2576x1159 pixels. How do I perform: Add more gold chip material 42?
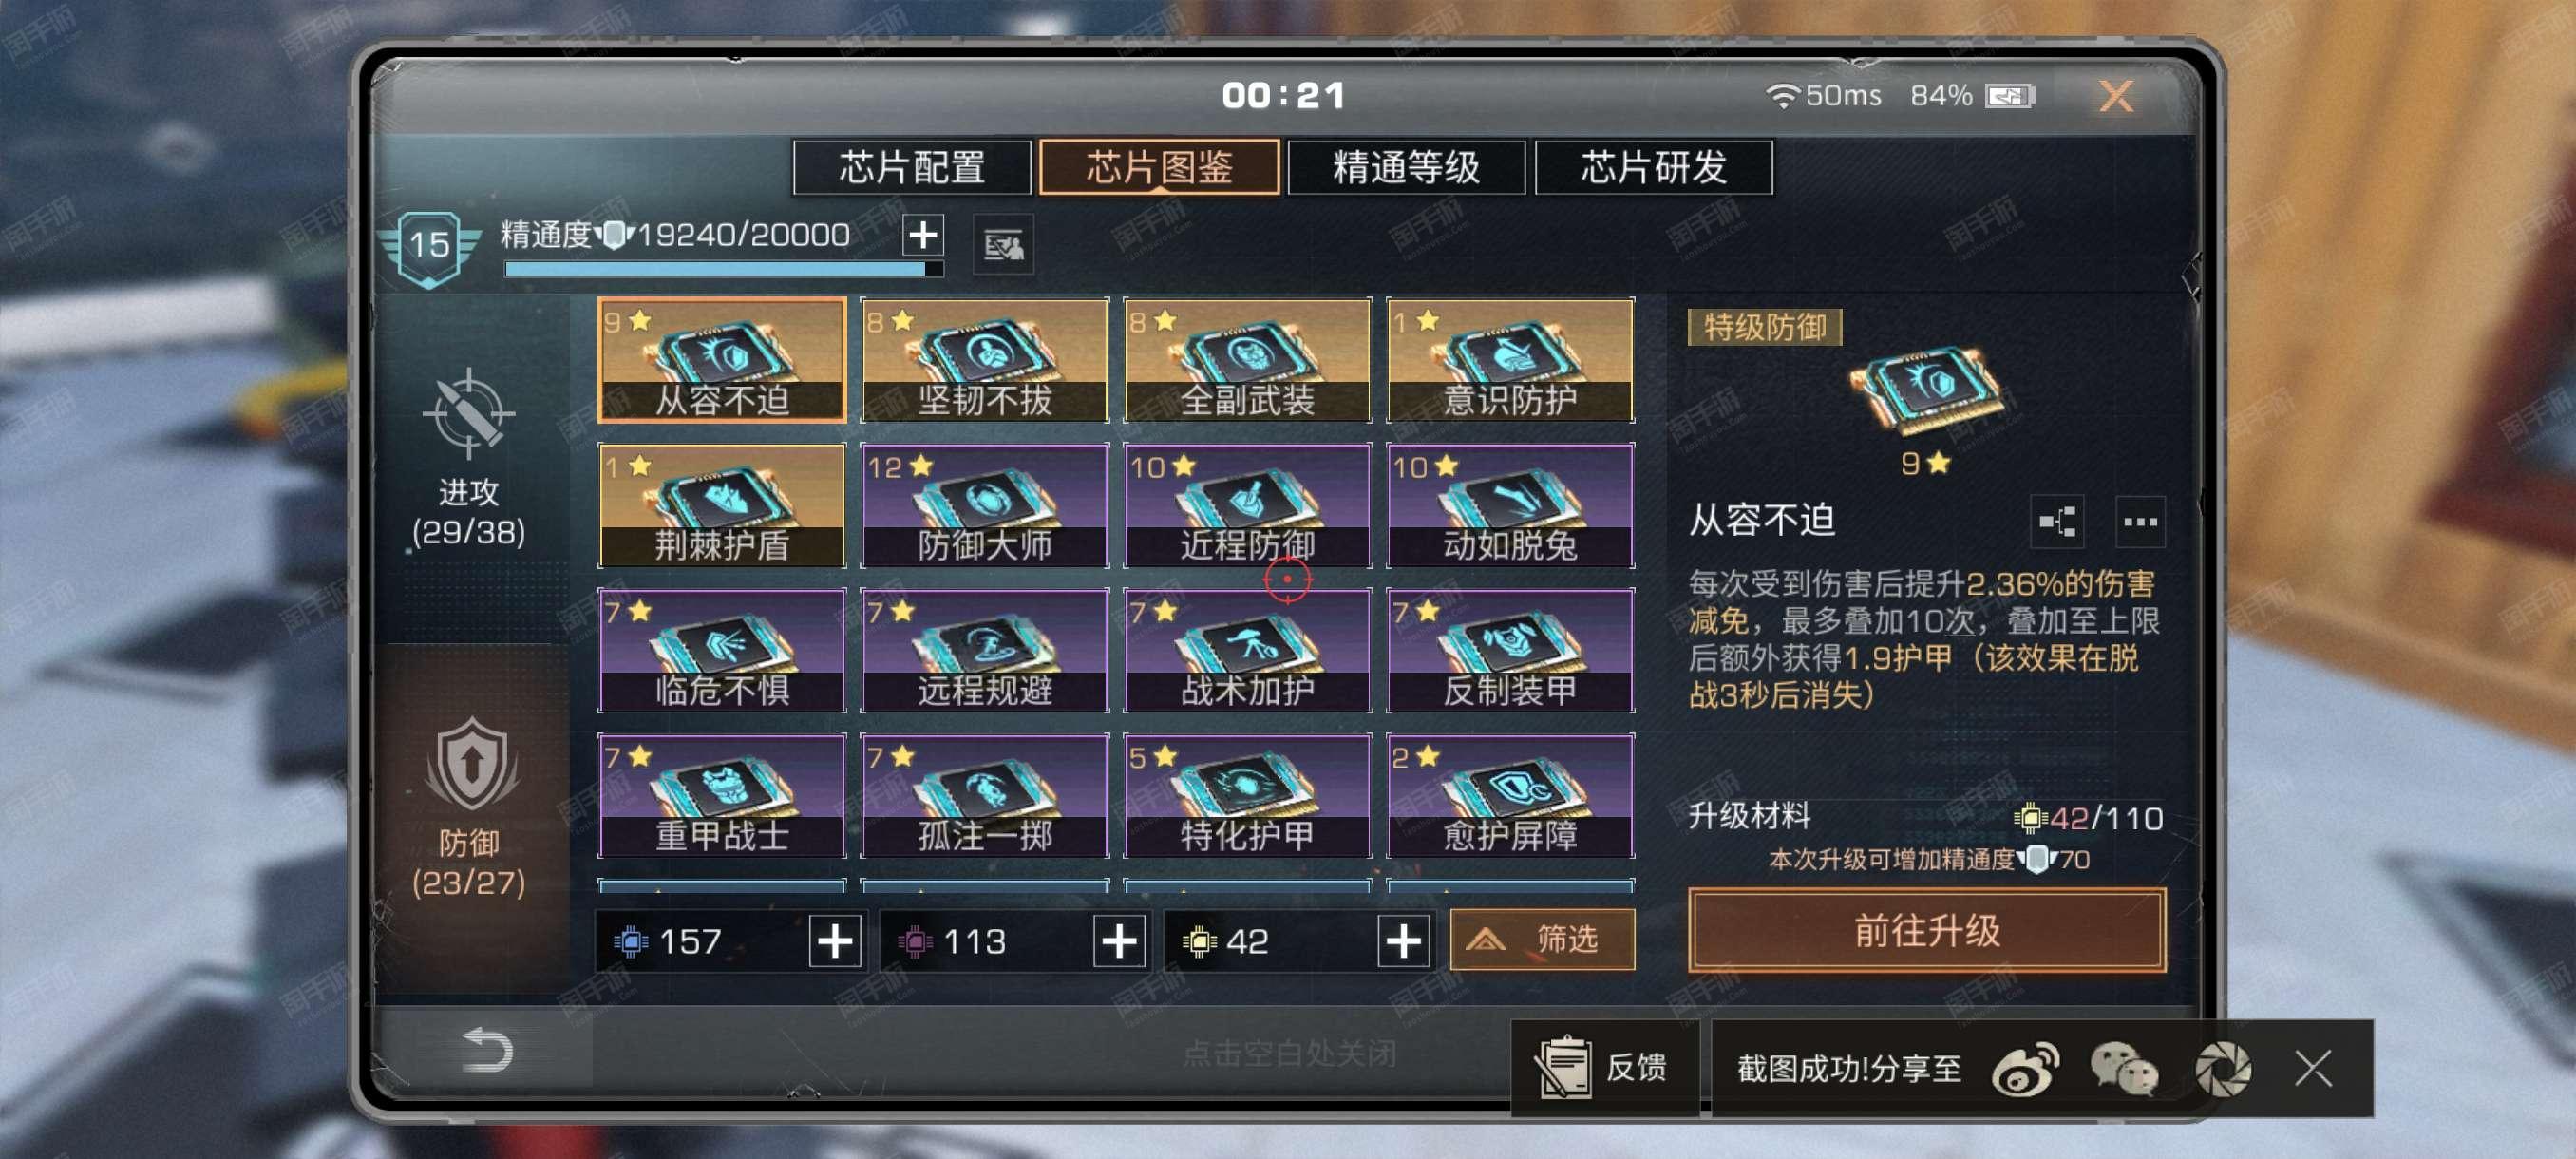point(1402,941)
